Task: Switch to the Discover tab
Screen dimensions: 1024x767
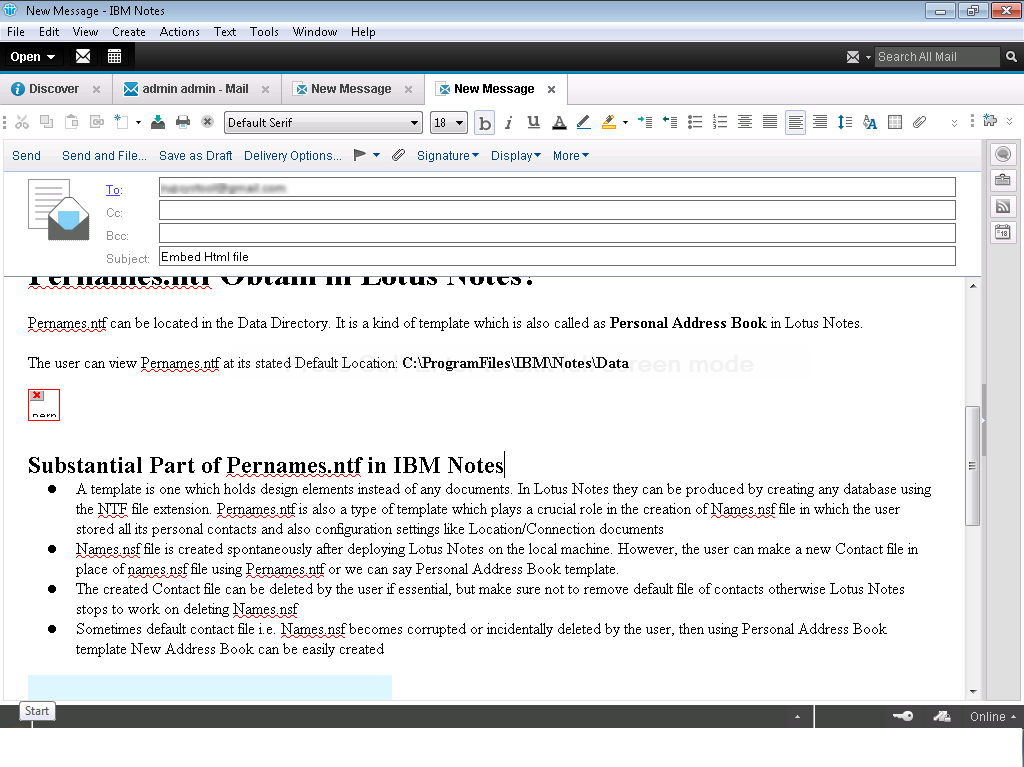Action: [x=54, y=89]
